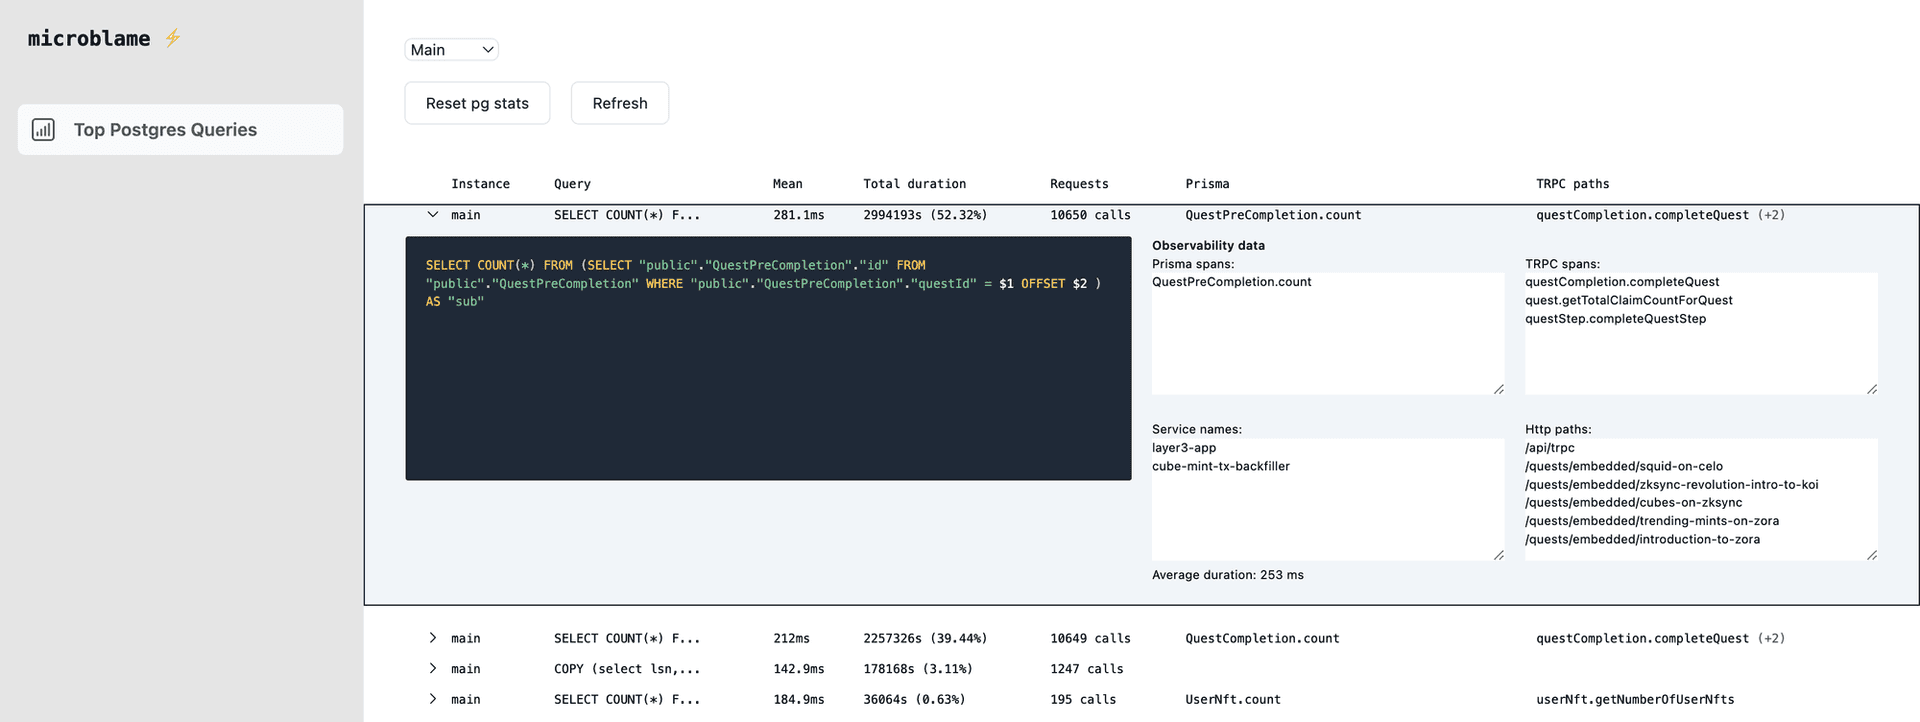Click the Total duration column header

click(914, 184)
